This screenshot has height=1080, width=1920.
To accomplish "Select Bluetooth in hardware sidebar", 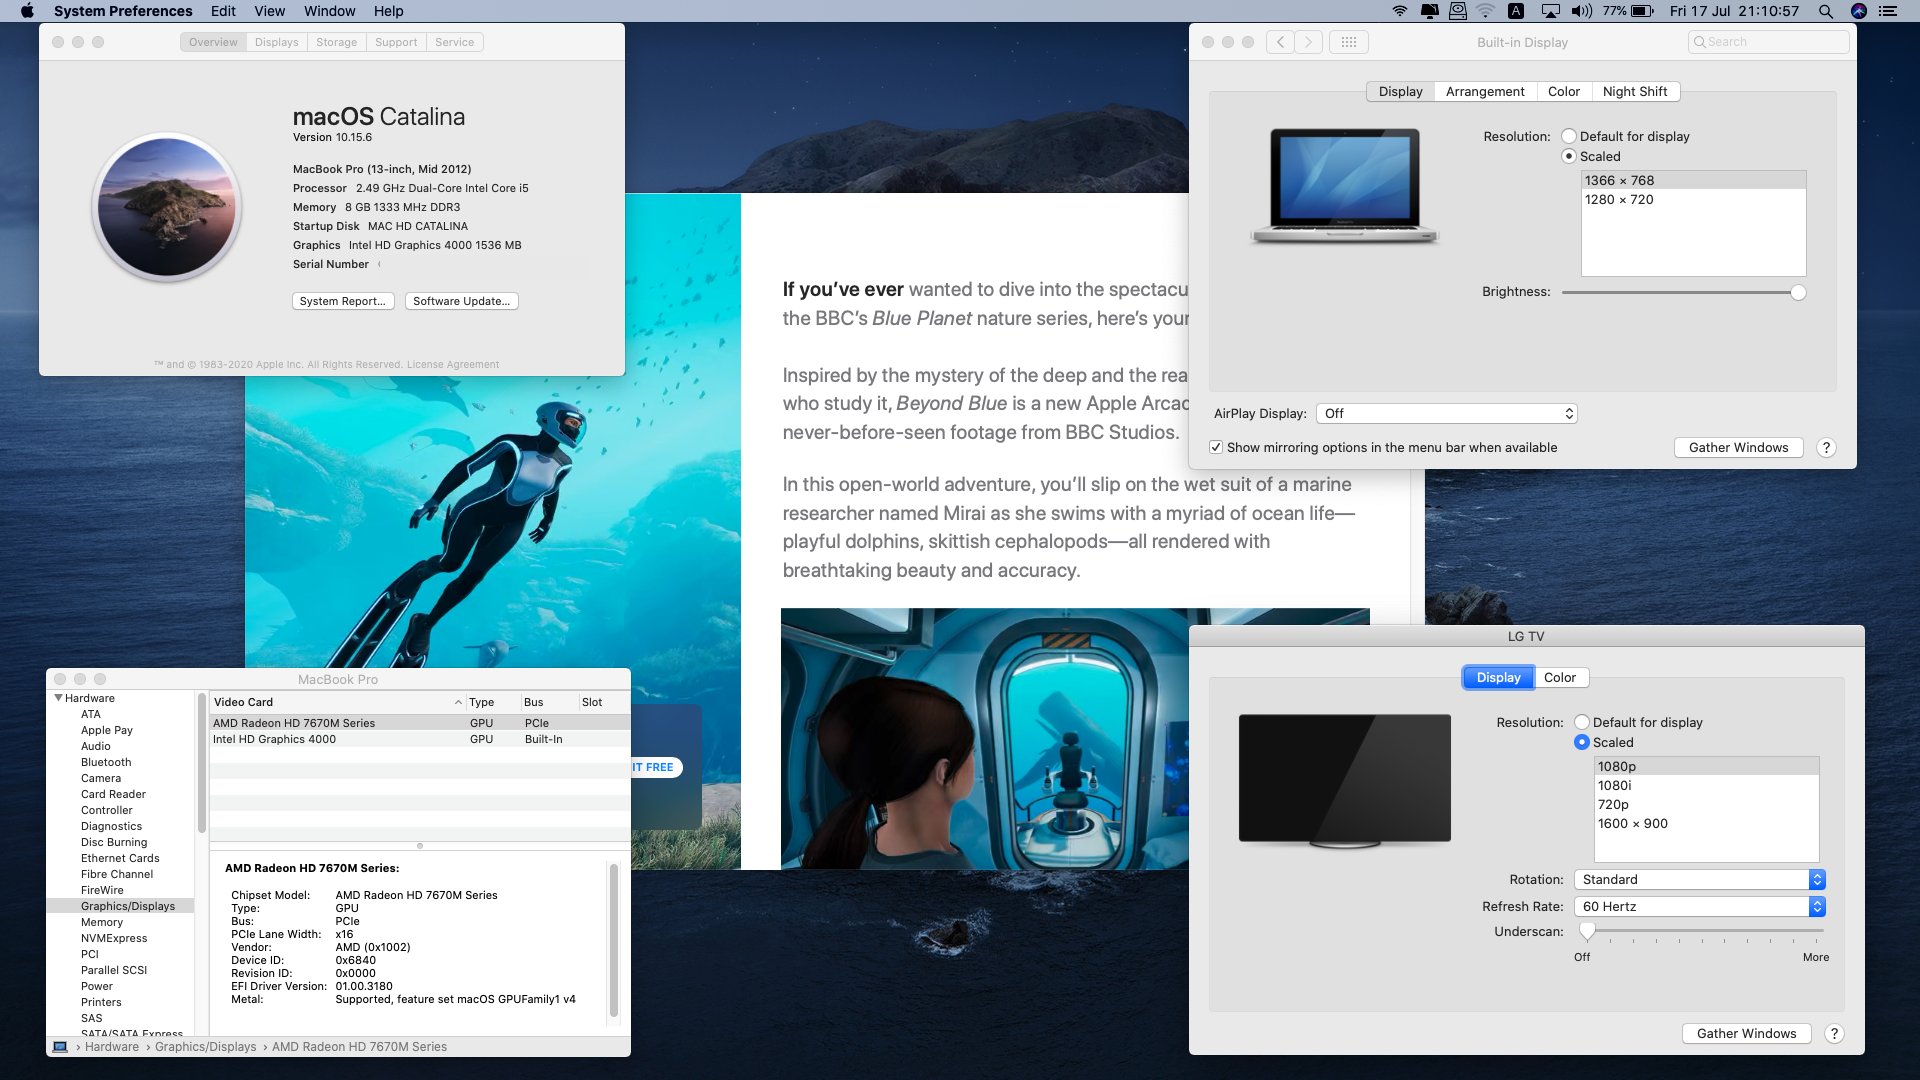I will click(x=106, y=762).
